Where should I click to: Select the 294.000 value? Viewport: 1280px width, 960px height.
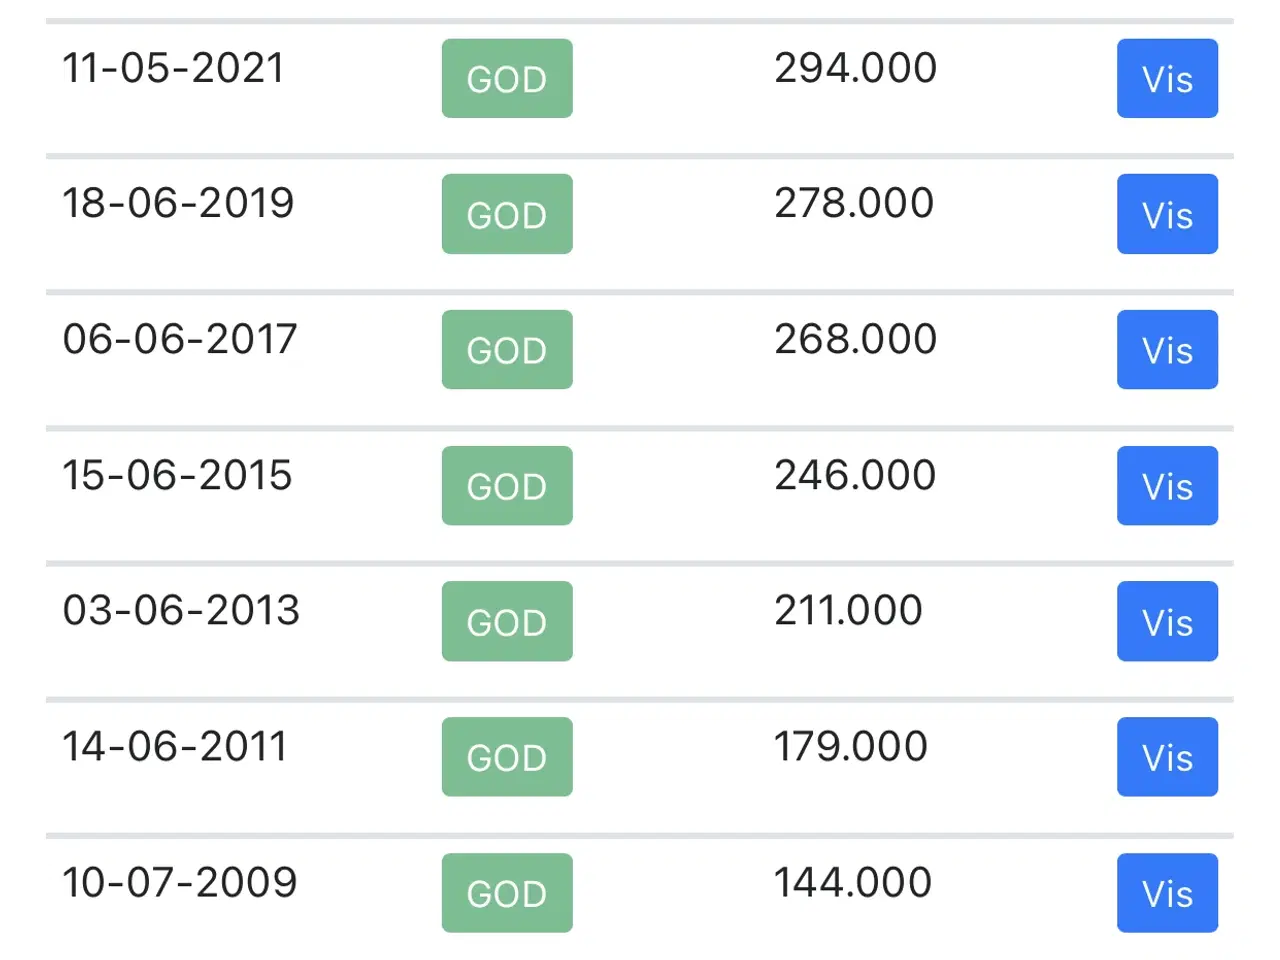pyautogui.click(x=855, y=68)
